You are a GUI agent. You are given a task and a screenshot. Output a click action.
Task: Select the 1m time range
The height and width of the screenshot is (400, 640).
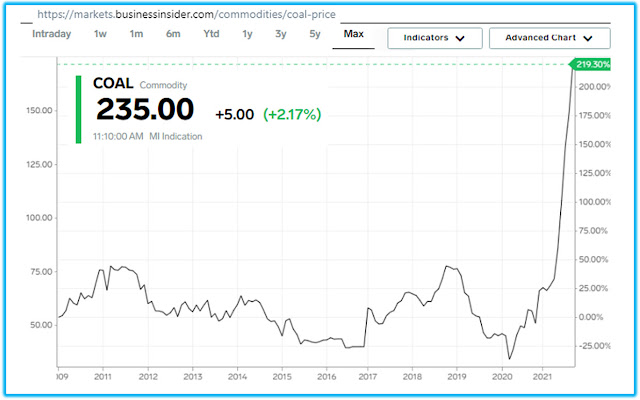click(136, 34)
